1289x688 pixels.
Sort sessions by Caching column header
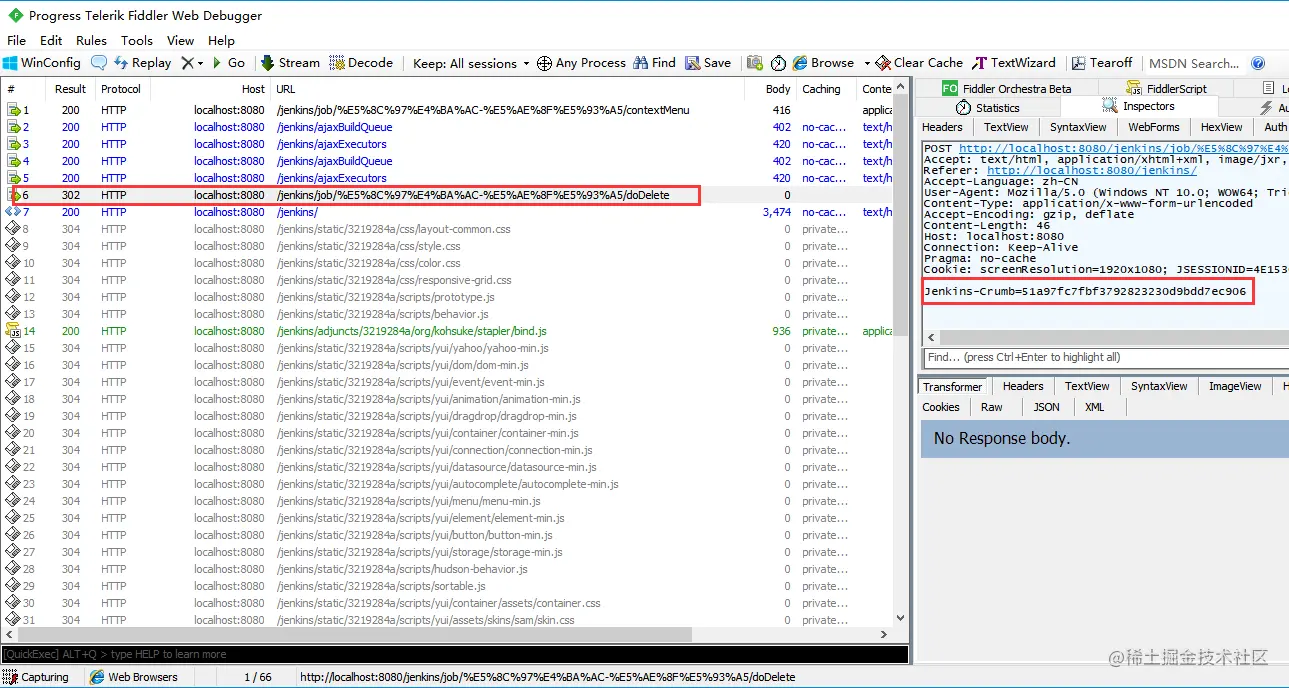[x=826, y=88]
